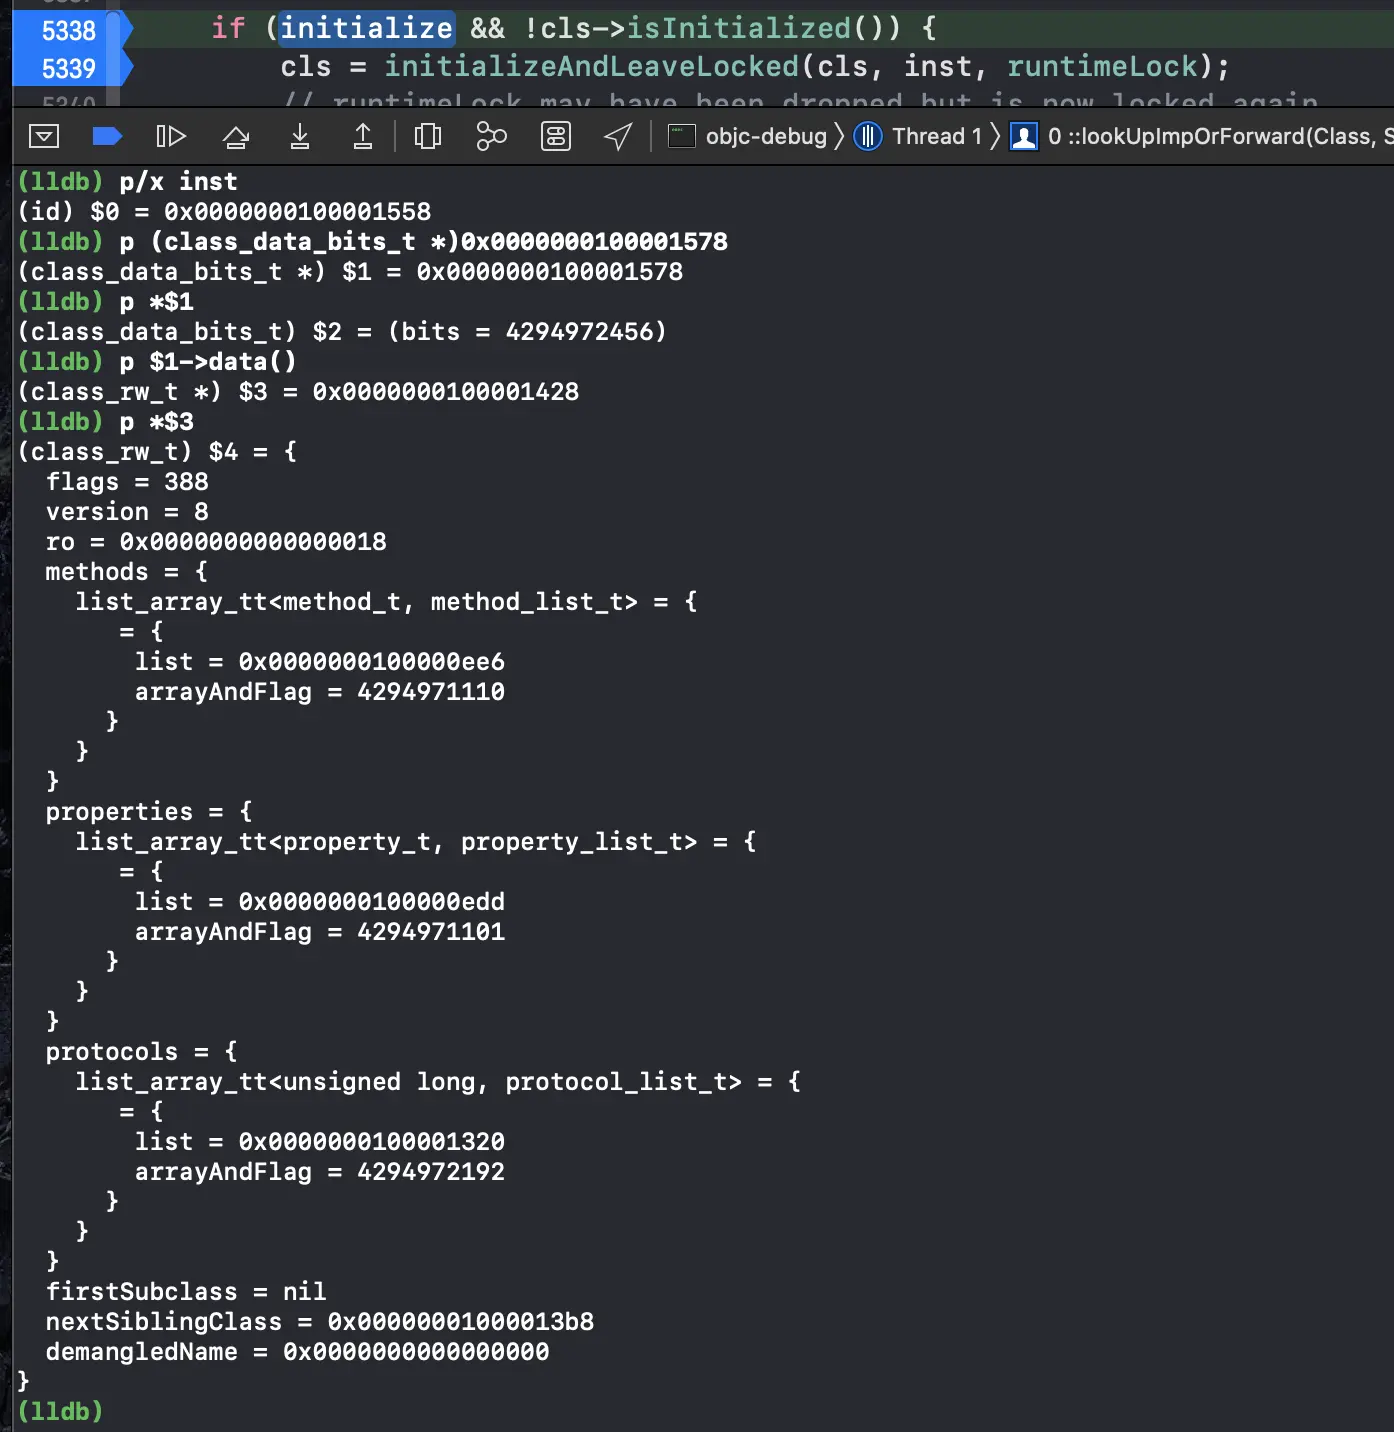The image size is (1394, 1432).
Task: Click isInitialized method in code
Action: (x=738, y=28)
